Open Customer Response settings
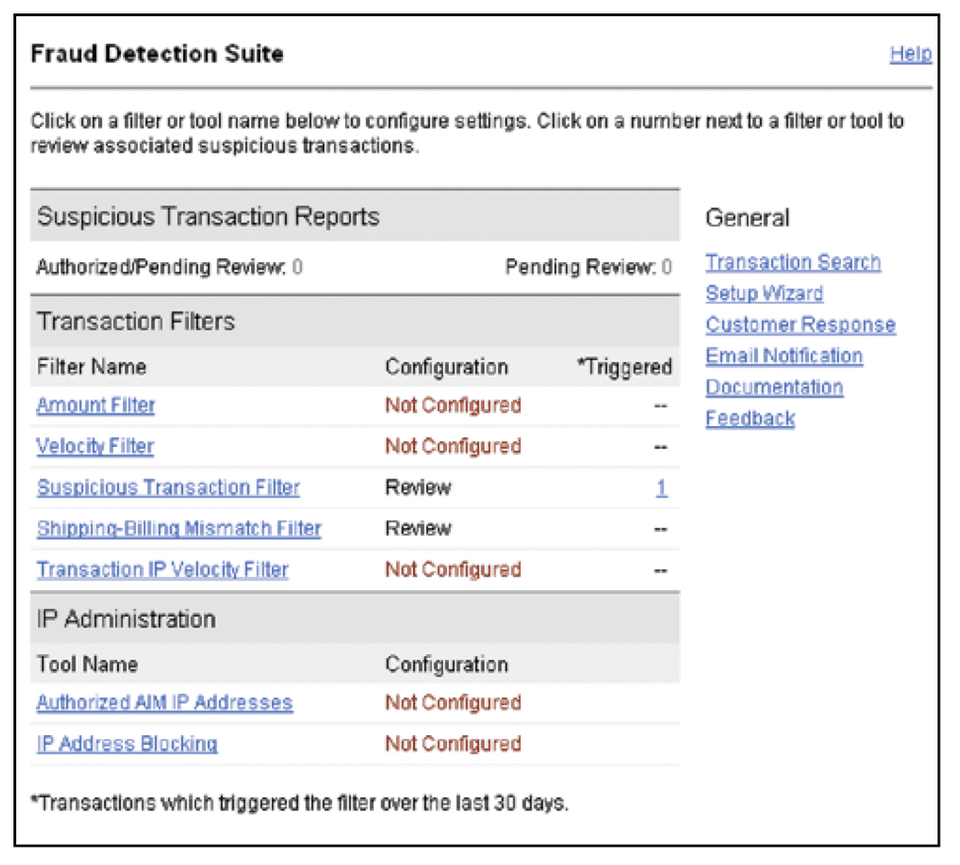This screenshot has height=865, width=960. tap(800, 324)
